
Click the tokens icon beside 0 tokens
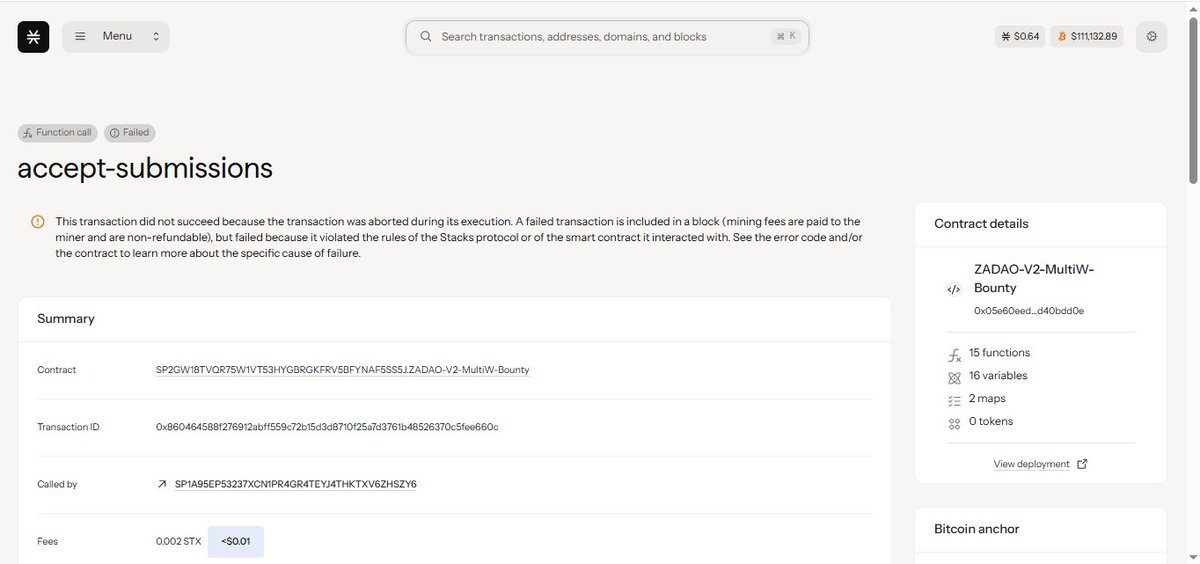pos(954,423)
